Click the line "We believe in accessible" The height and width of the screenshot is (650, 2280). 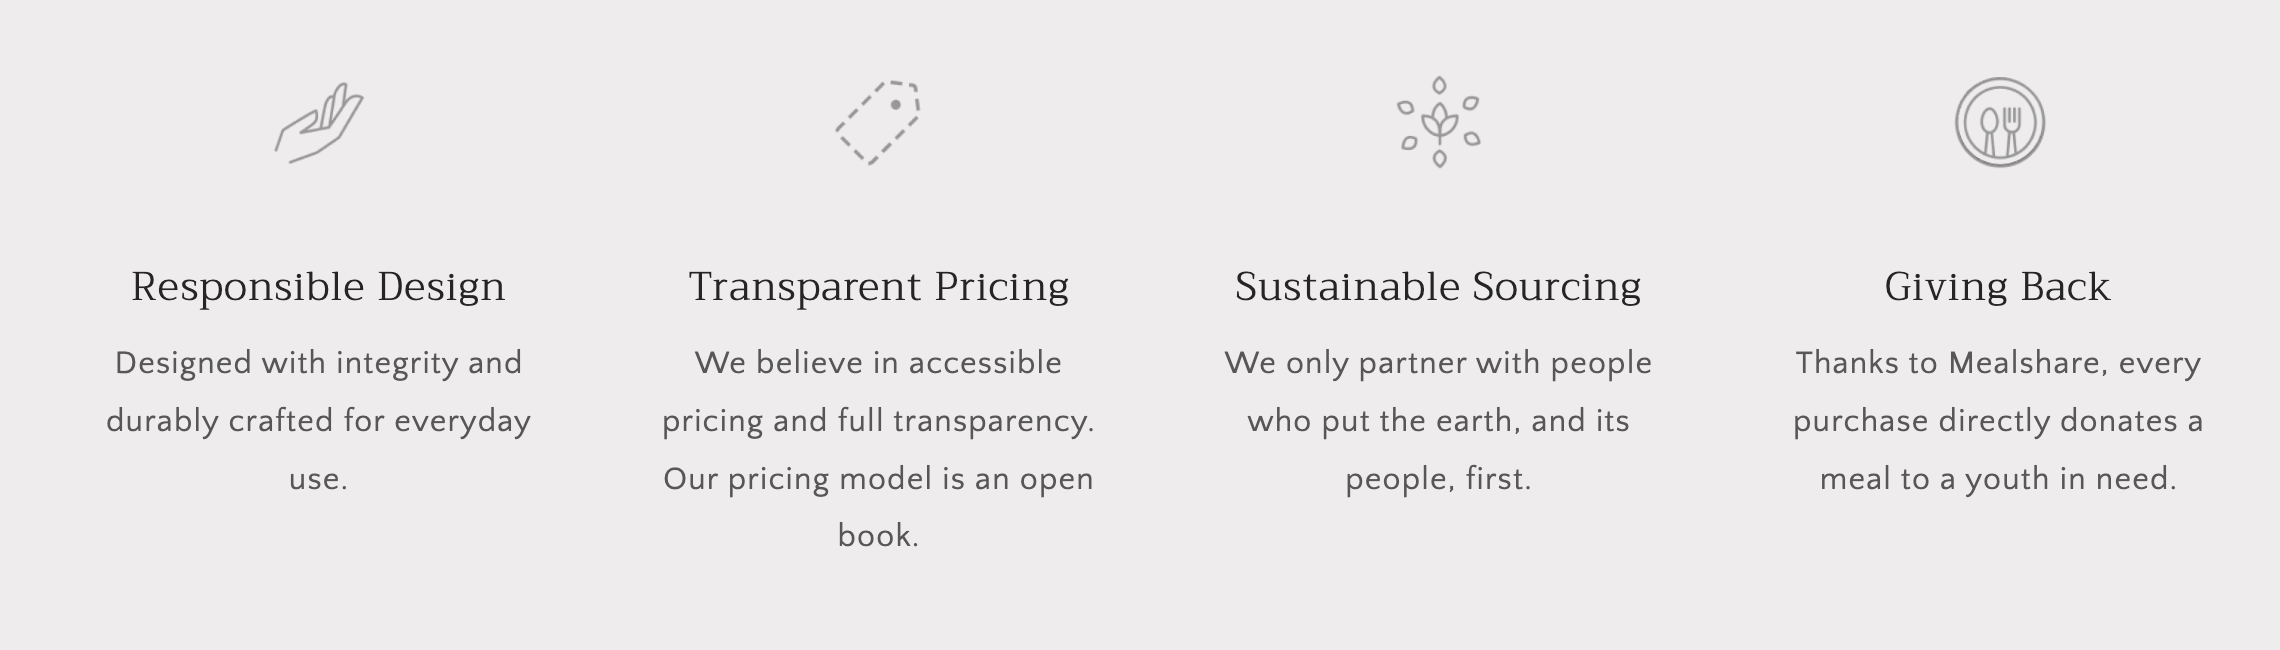(x=878, y=363)
